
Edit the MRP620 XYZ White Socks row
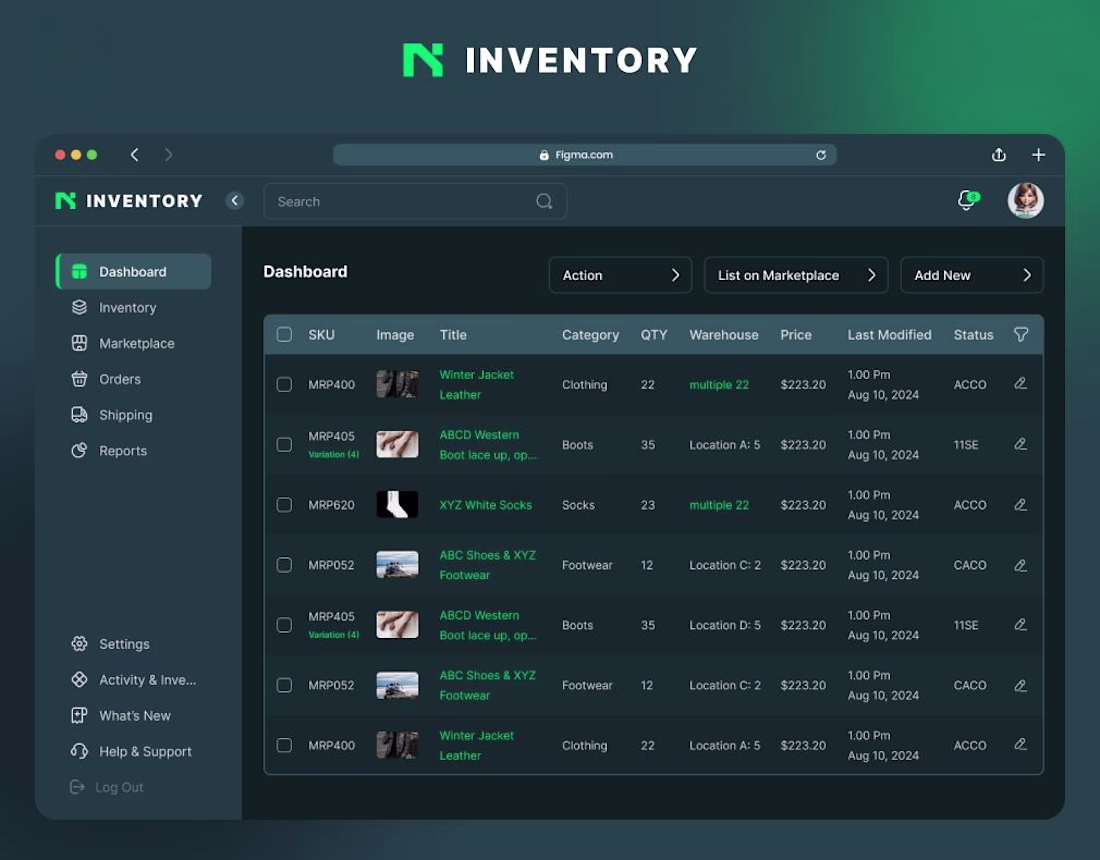(1020, 505)
